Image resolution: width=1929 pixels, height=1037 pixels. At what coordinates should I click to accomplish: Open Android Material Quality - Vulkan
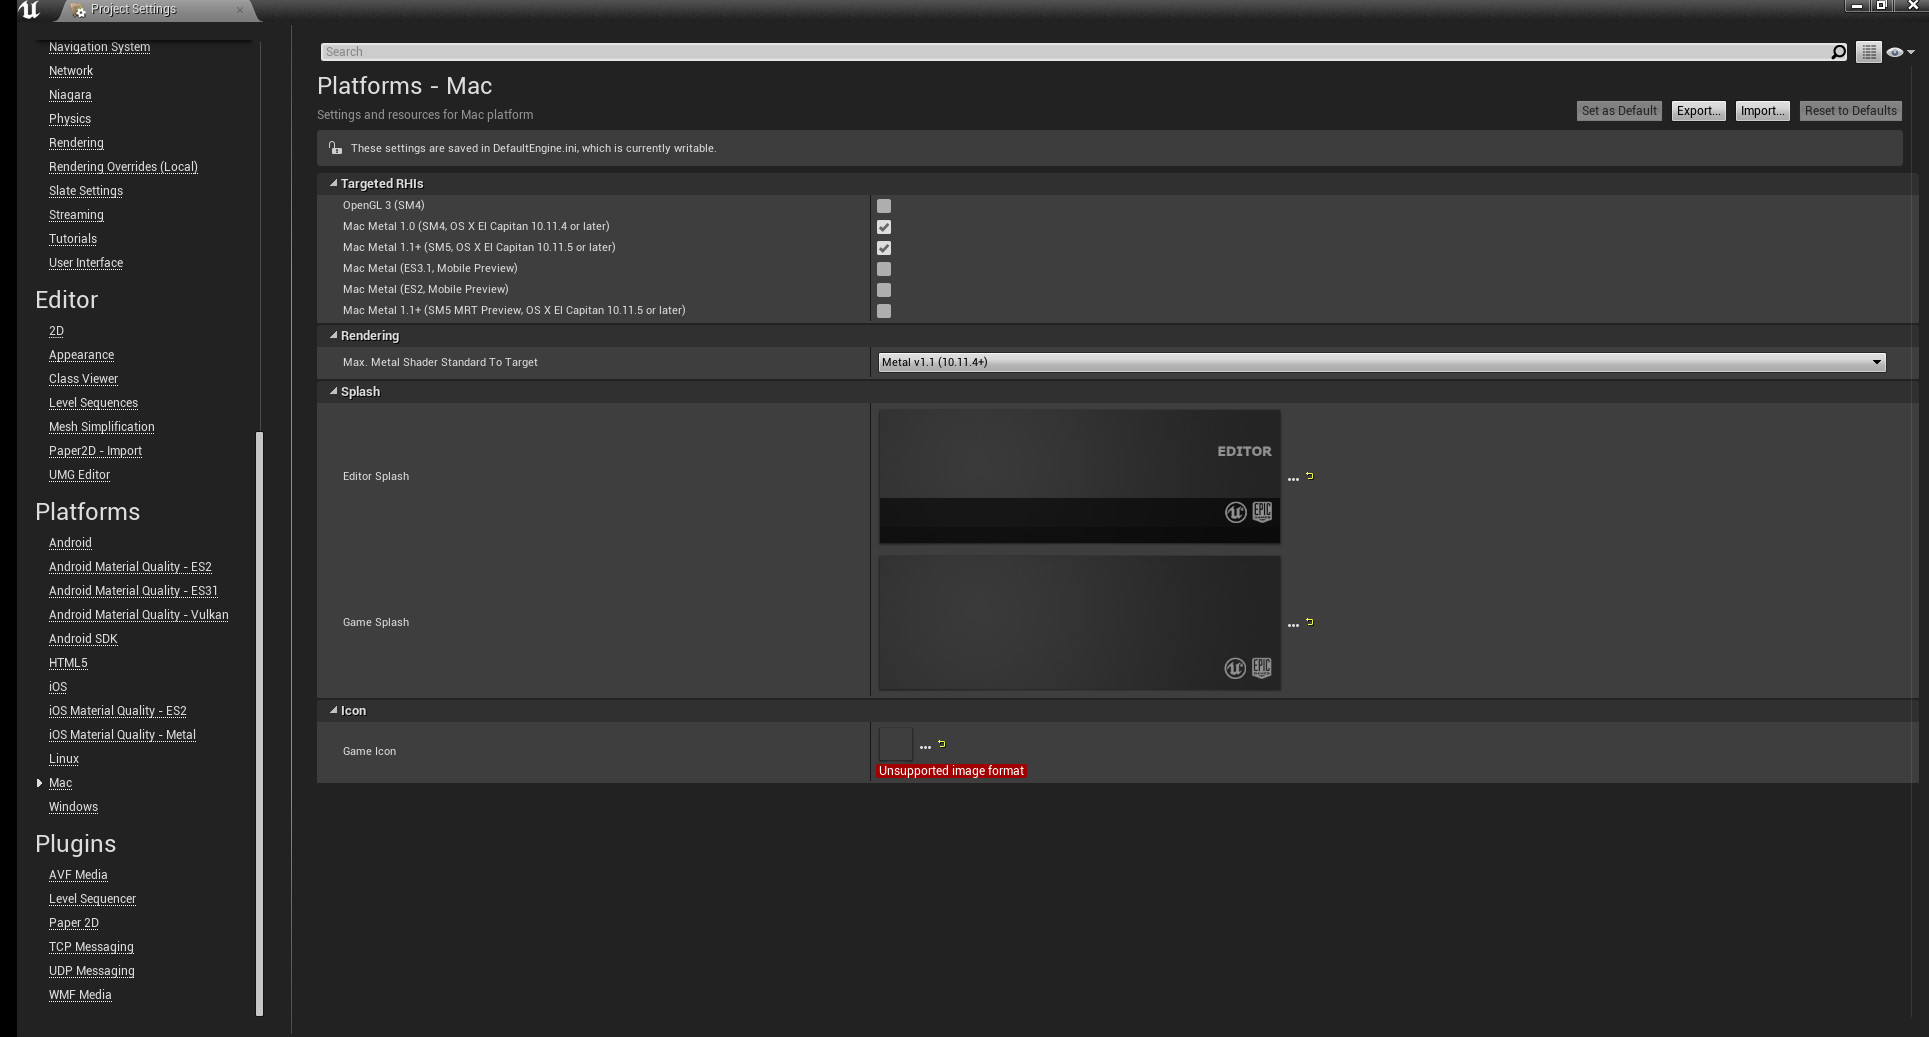[138, 615]
